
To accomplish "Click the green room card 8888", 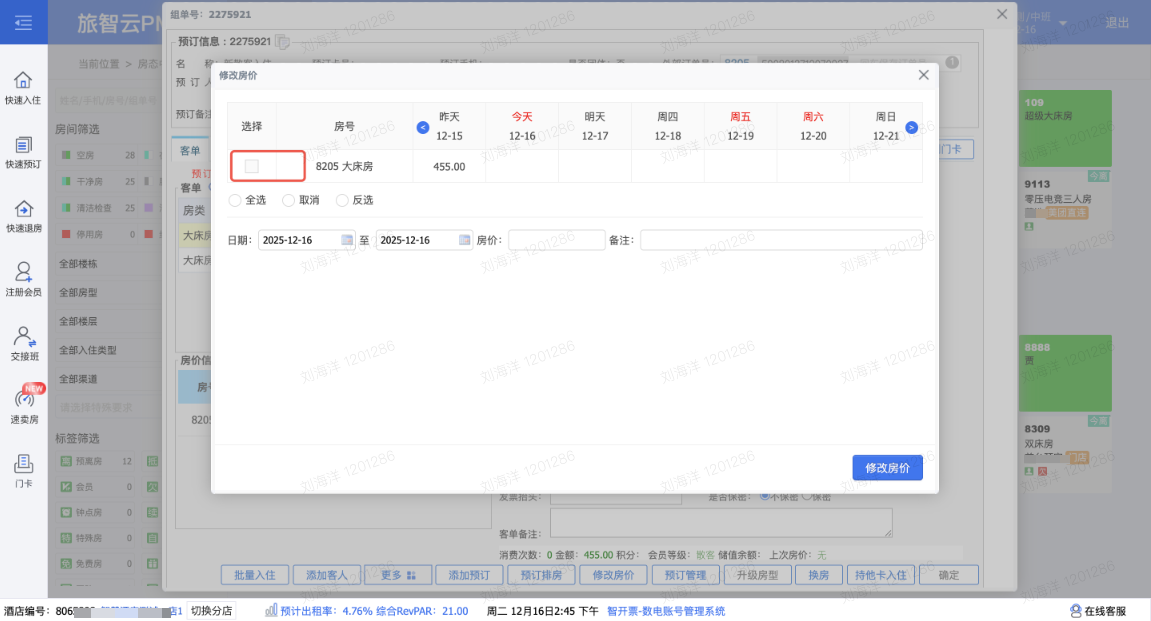I will [1065, 374].
